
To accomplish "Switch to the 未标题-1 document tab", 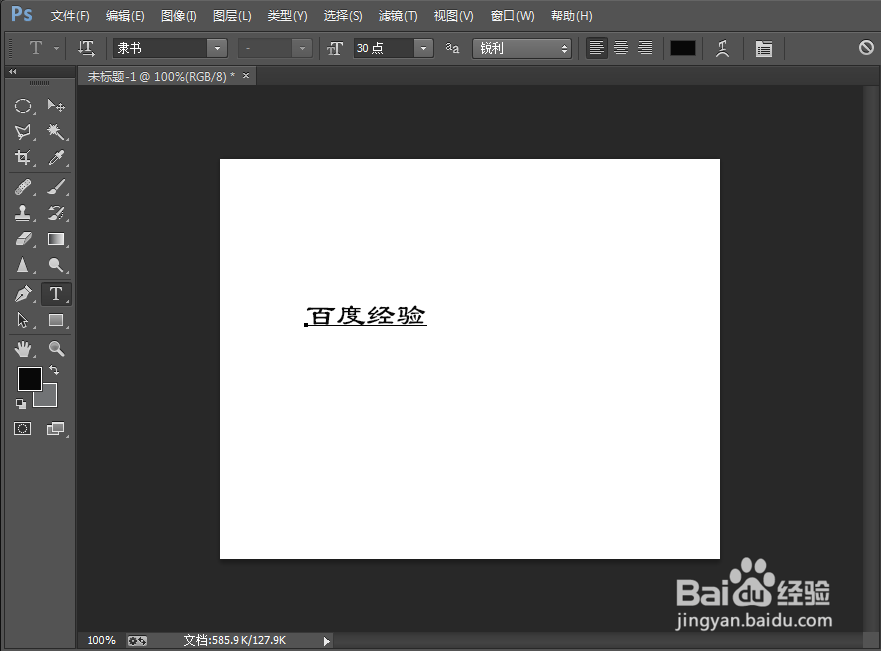I will coord(161,76).
